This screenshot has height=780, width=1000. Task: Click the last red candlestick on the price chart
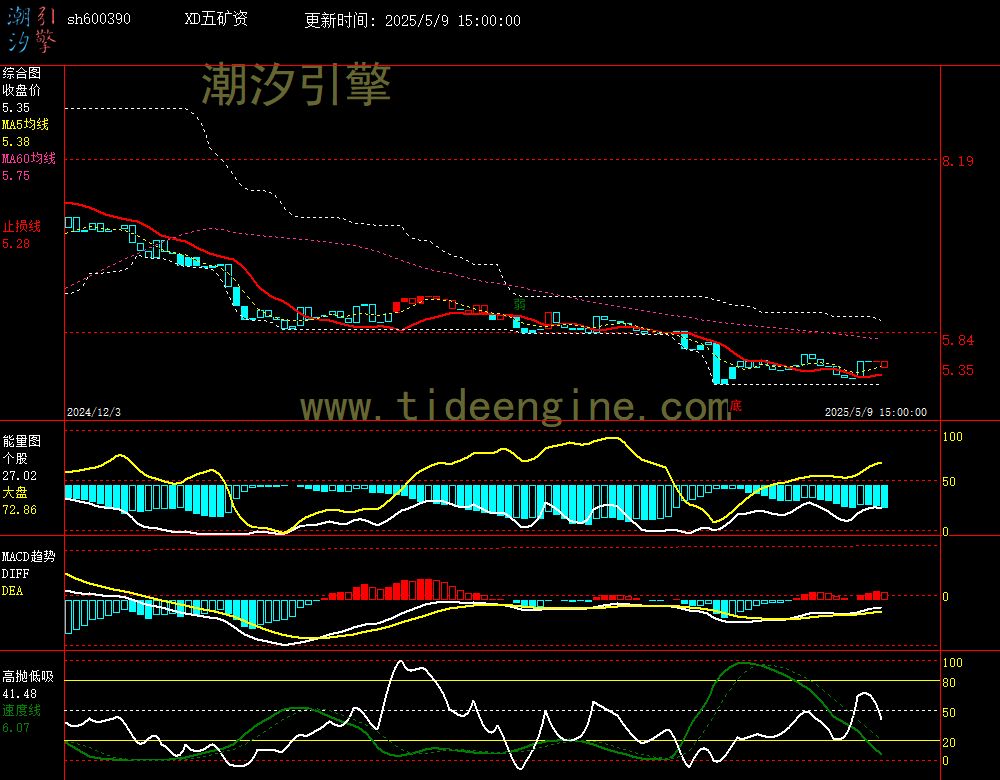coord(884,365)
